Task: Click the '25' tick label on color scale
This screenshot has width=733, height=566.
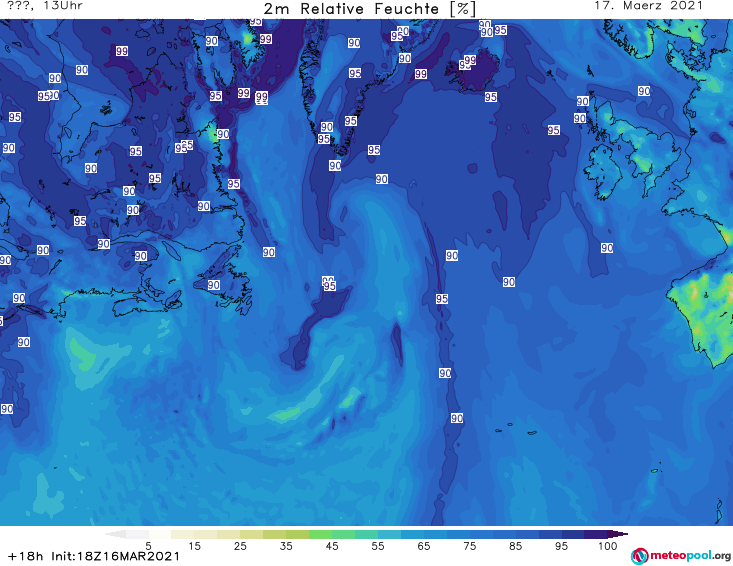Action: (x=240, y=546)
